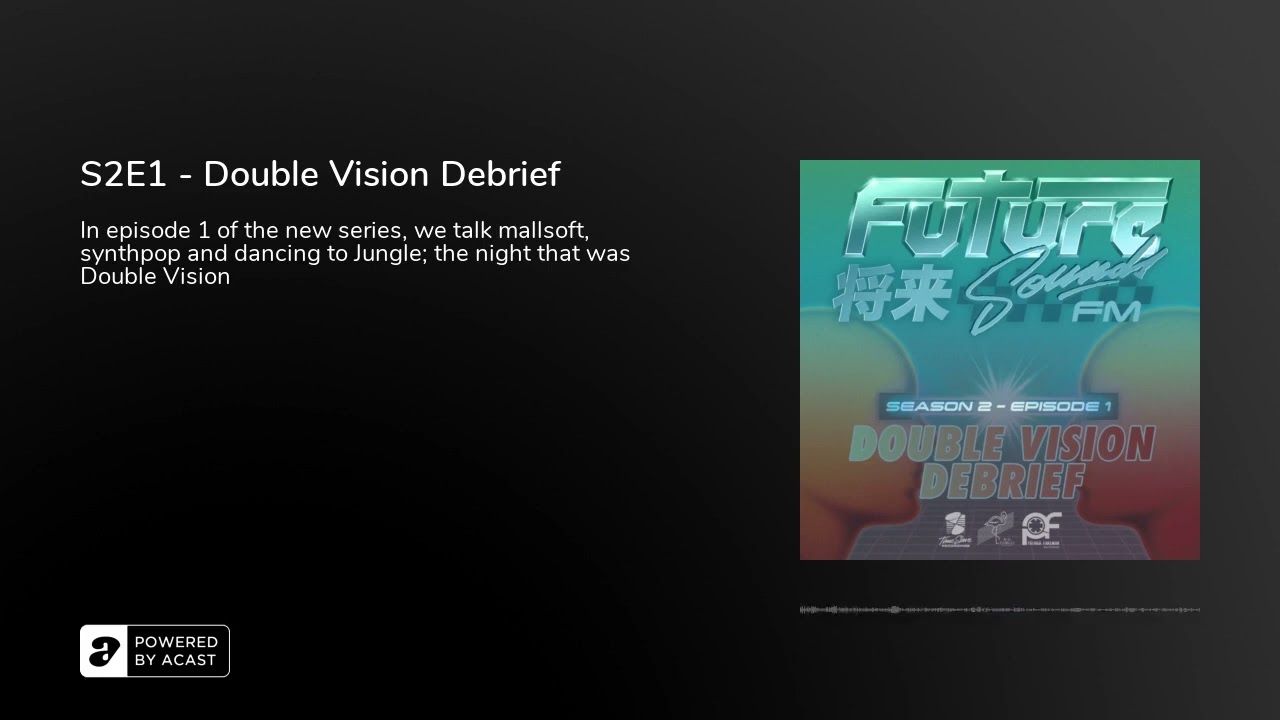
Task: Select the episode description text
Action: tap(355, 253)
